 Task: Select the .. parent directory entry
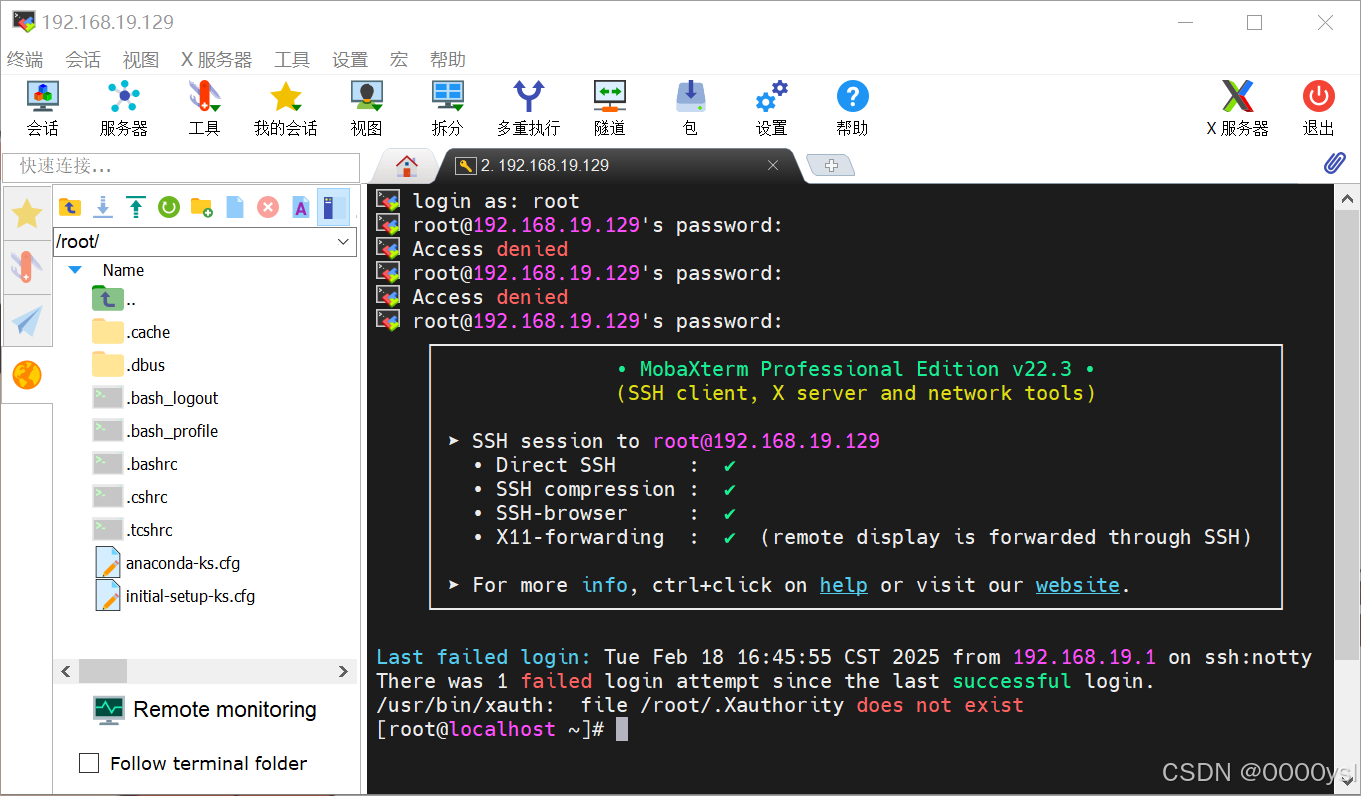click(x=114, y=299)
